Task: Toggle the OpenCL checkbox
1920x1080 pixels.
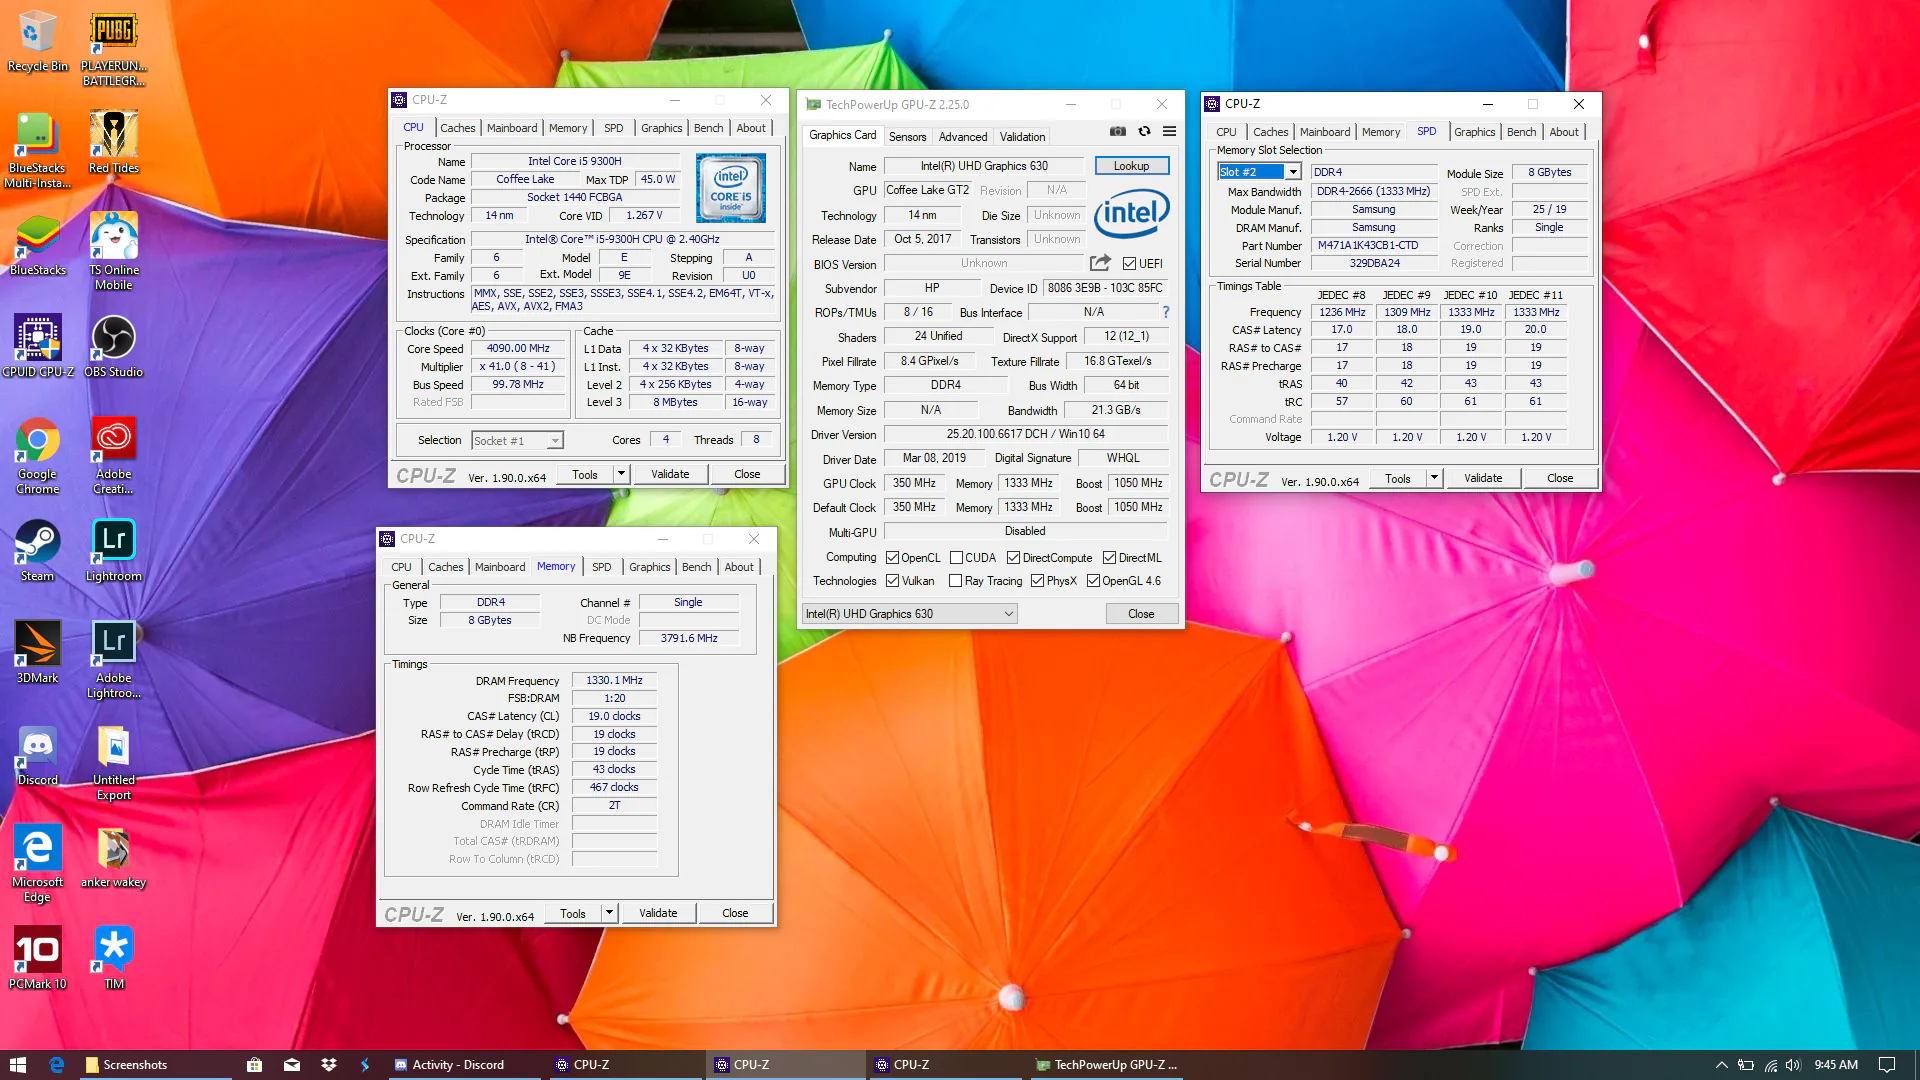Action: pyautogui.click(x=892, y=558)
